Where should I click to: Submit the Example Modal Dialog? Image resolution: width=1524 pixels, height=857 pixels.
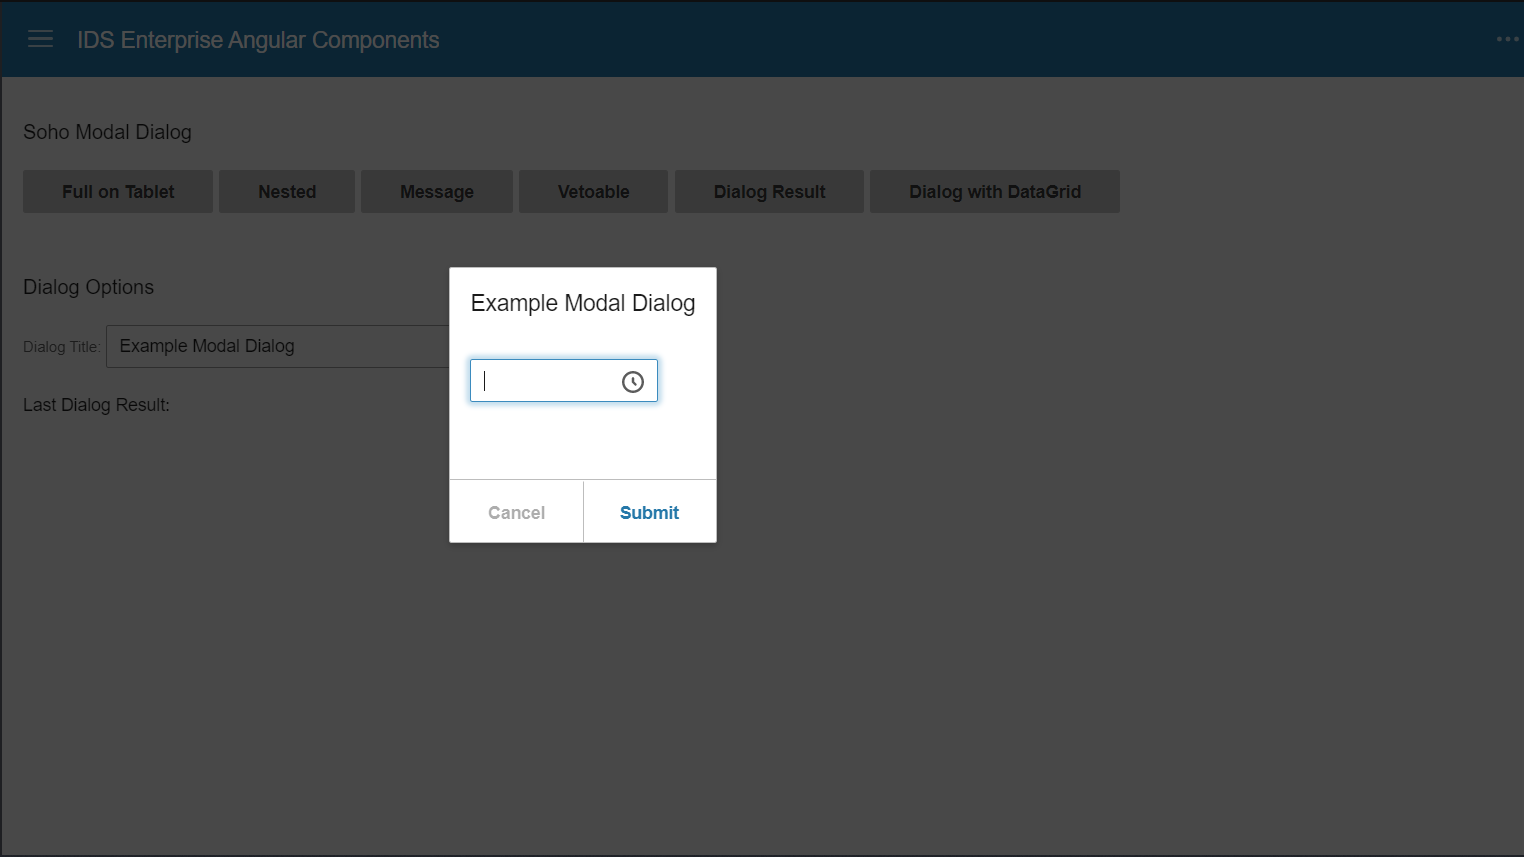coord(650,512)
